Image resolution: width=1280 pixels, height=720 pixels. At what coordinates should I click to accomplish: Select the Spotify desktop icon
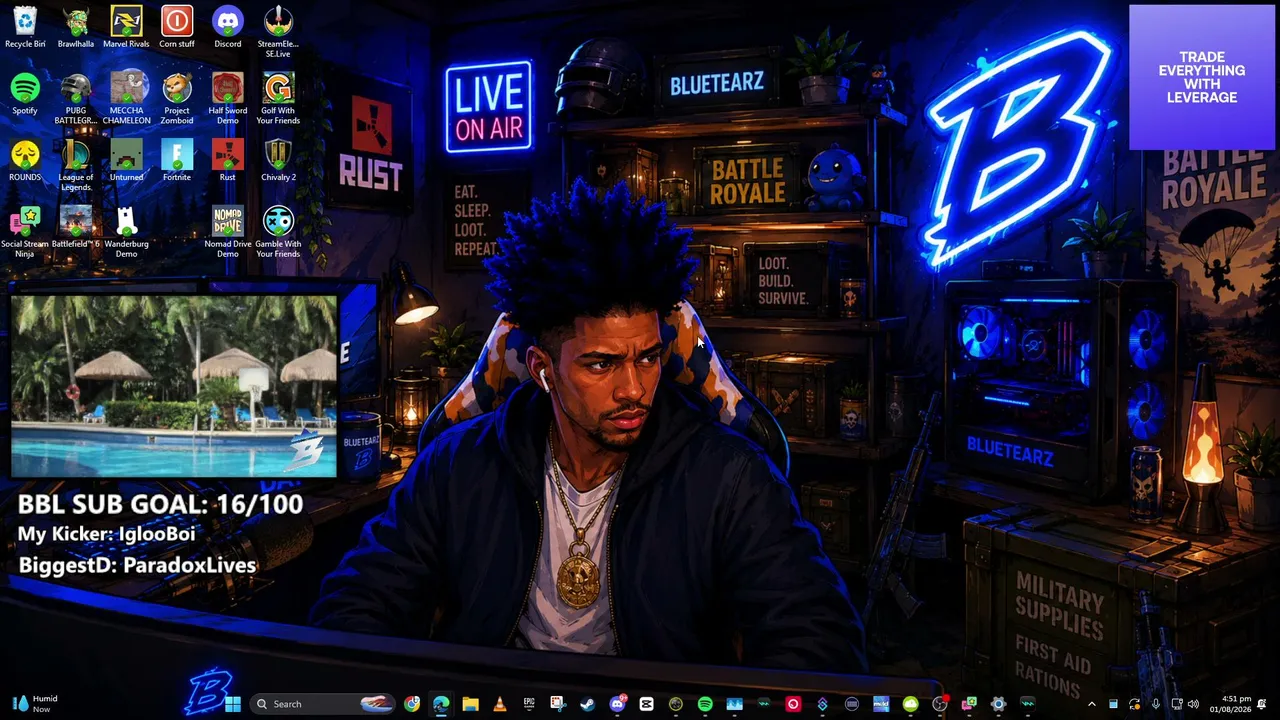click(25, 94)
